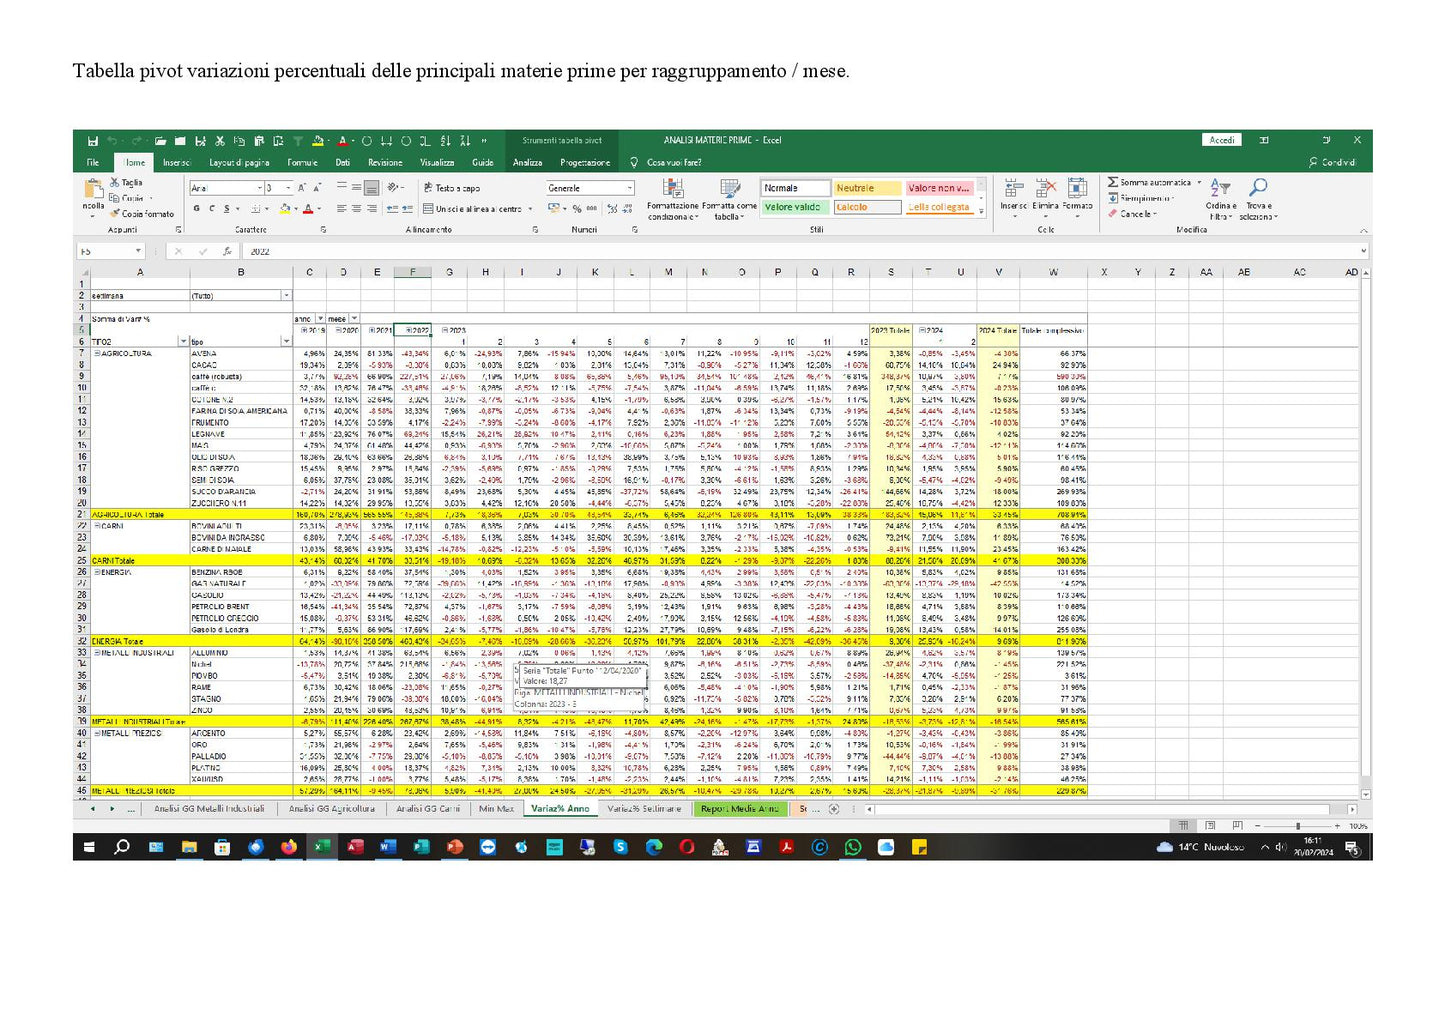Apply underline with the S button
1445x1021 pixels.
coord(226,209)
